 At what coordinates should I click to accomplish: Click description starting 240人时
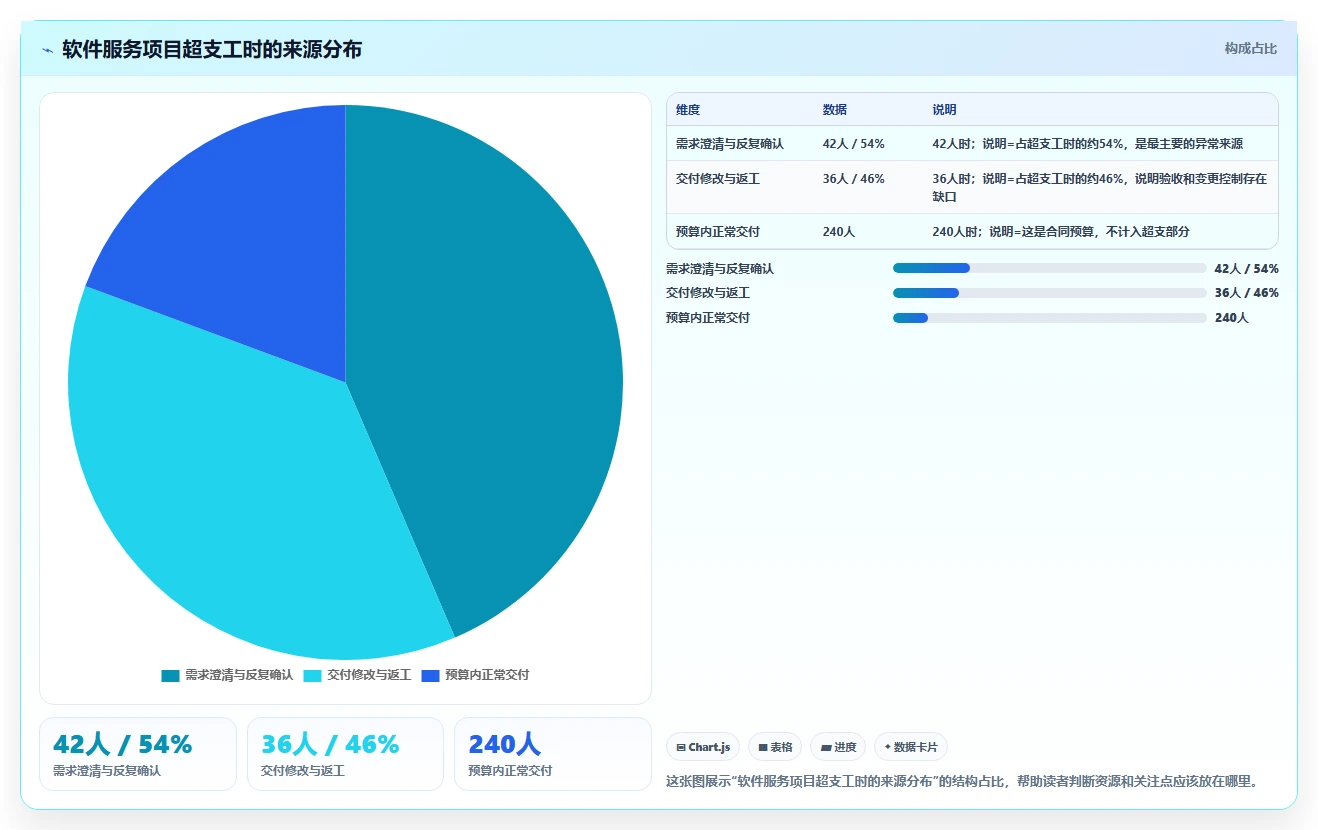point(1062,232)
